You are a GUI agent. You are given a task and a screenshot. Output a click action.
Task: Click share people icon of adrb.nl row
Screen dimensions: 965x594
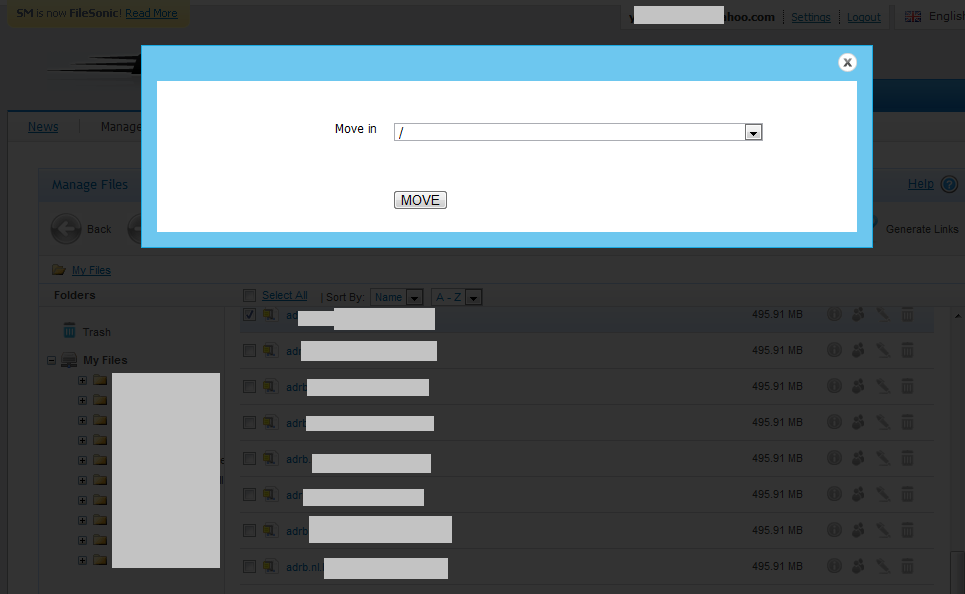pyautogui.click(x=858, y=566)
